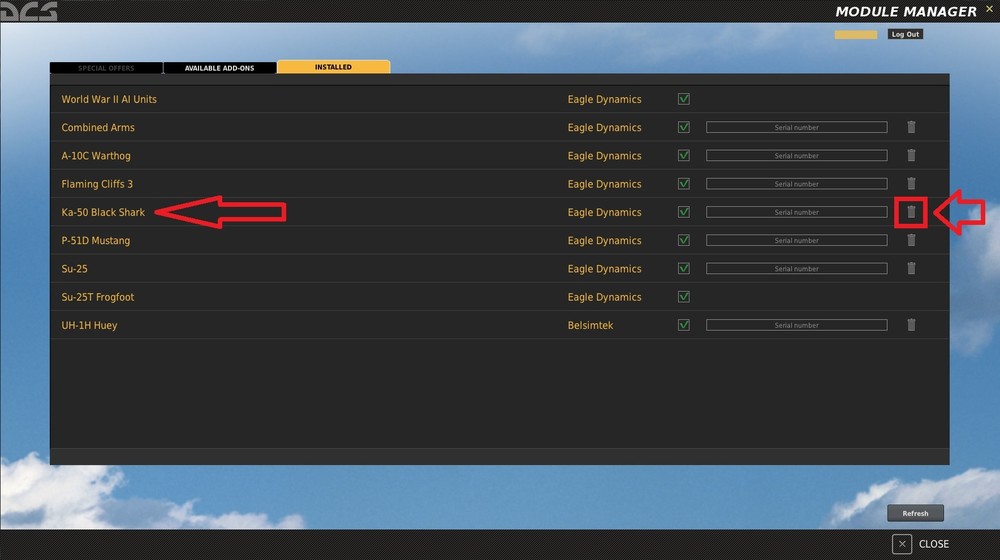The image size is (1000, 560).
Task: Click the P-51D Mustang module name
Action: (x=96, y=240)
